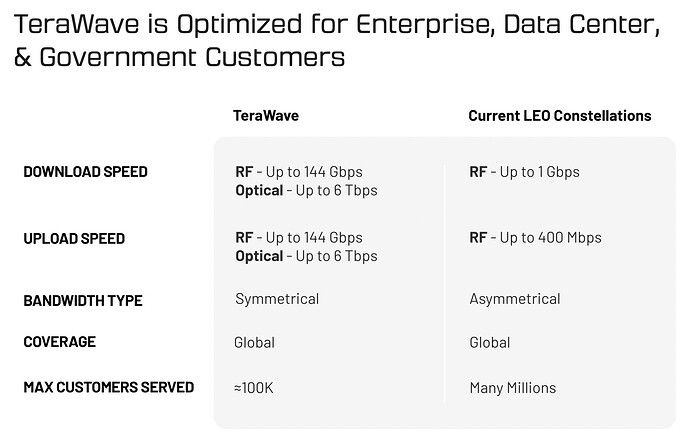Viewport: 690px width, 445px height.
Task: Click the BANDWIDTH TYPE row label
Action: 82,300
